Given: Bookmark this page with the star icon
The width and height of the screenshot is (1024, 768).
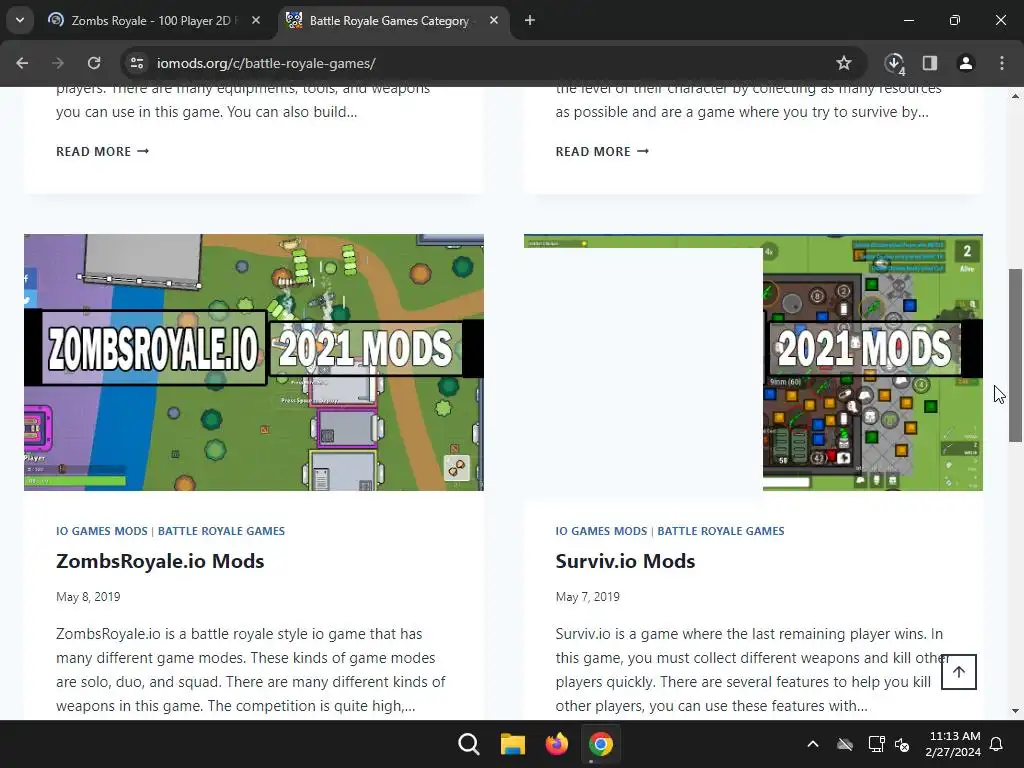Looking at the screenshot, I should click(x=844, y=63).
